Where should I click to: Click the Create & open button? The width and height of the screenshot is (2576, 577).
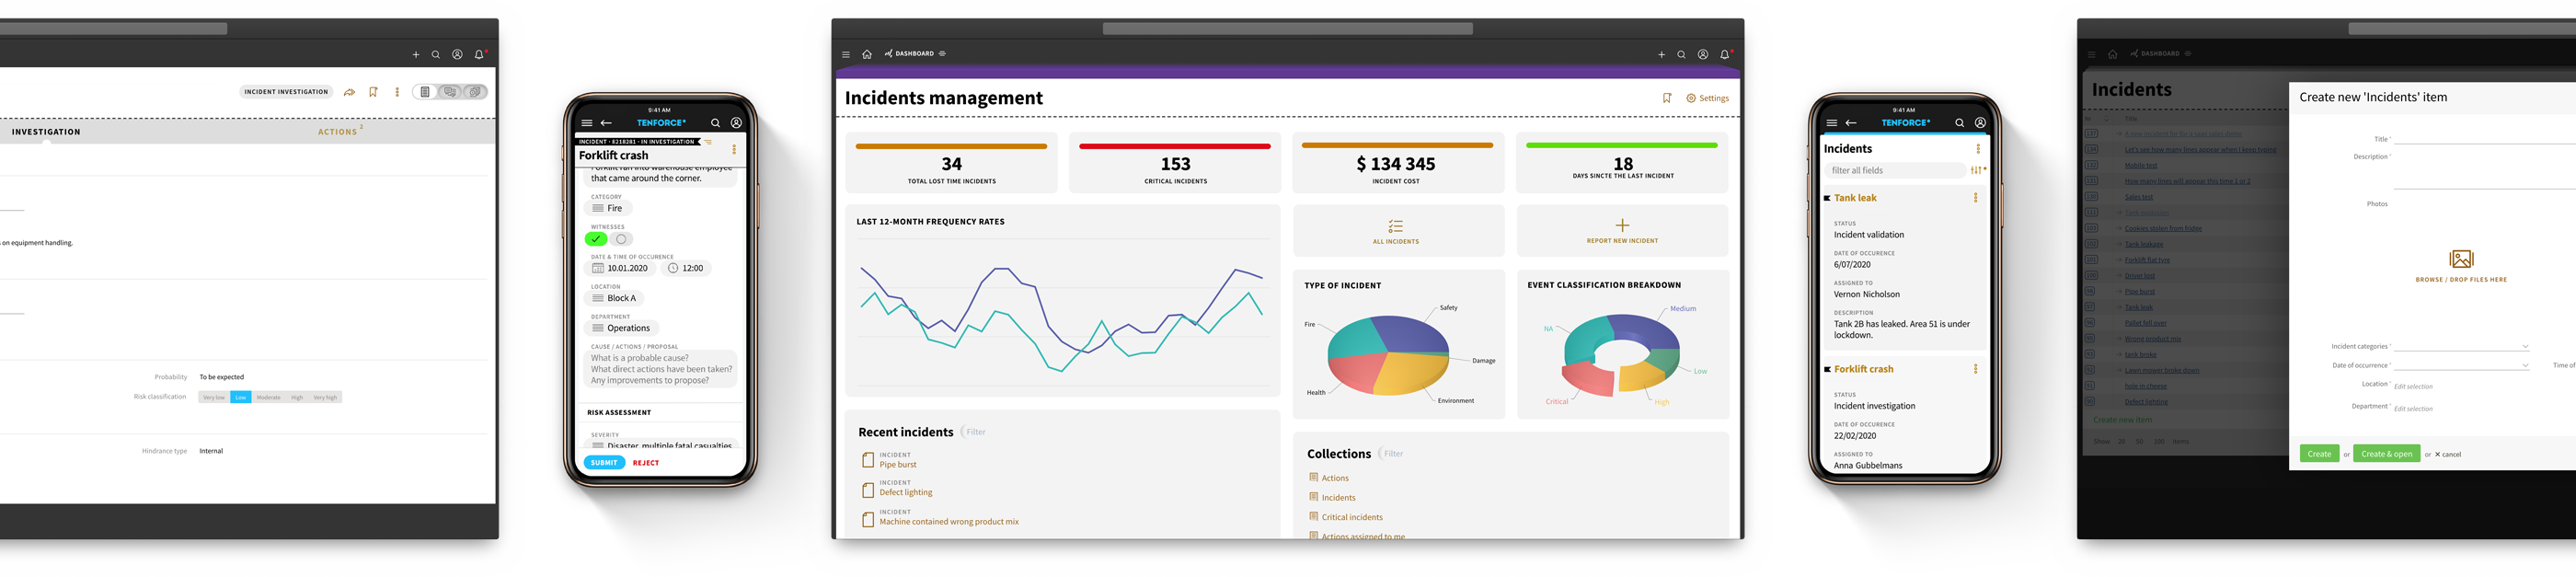(2386, 454)
